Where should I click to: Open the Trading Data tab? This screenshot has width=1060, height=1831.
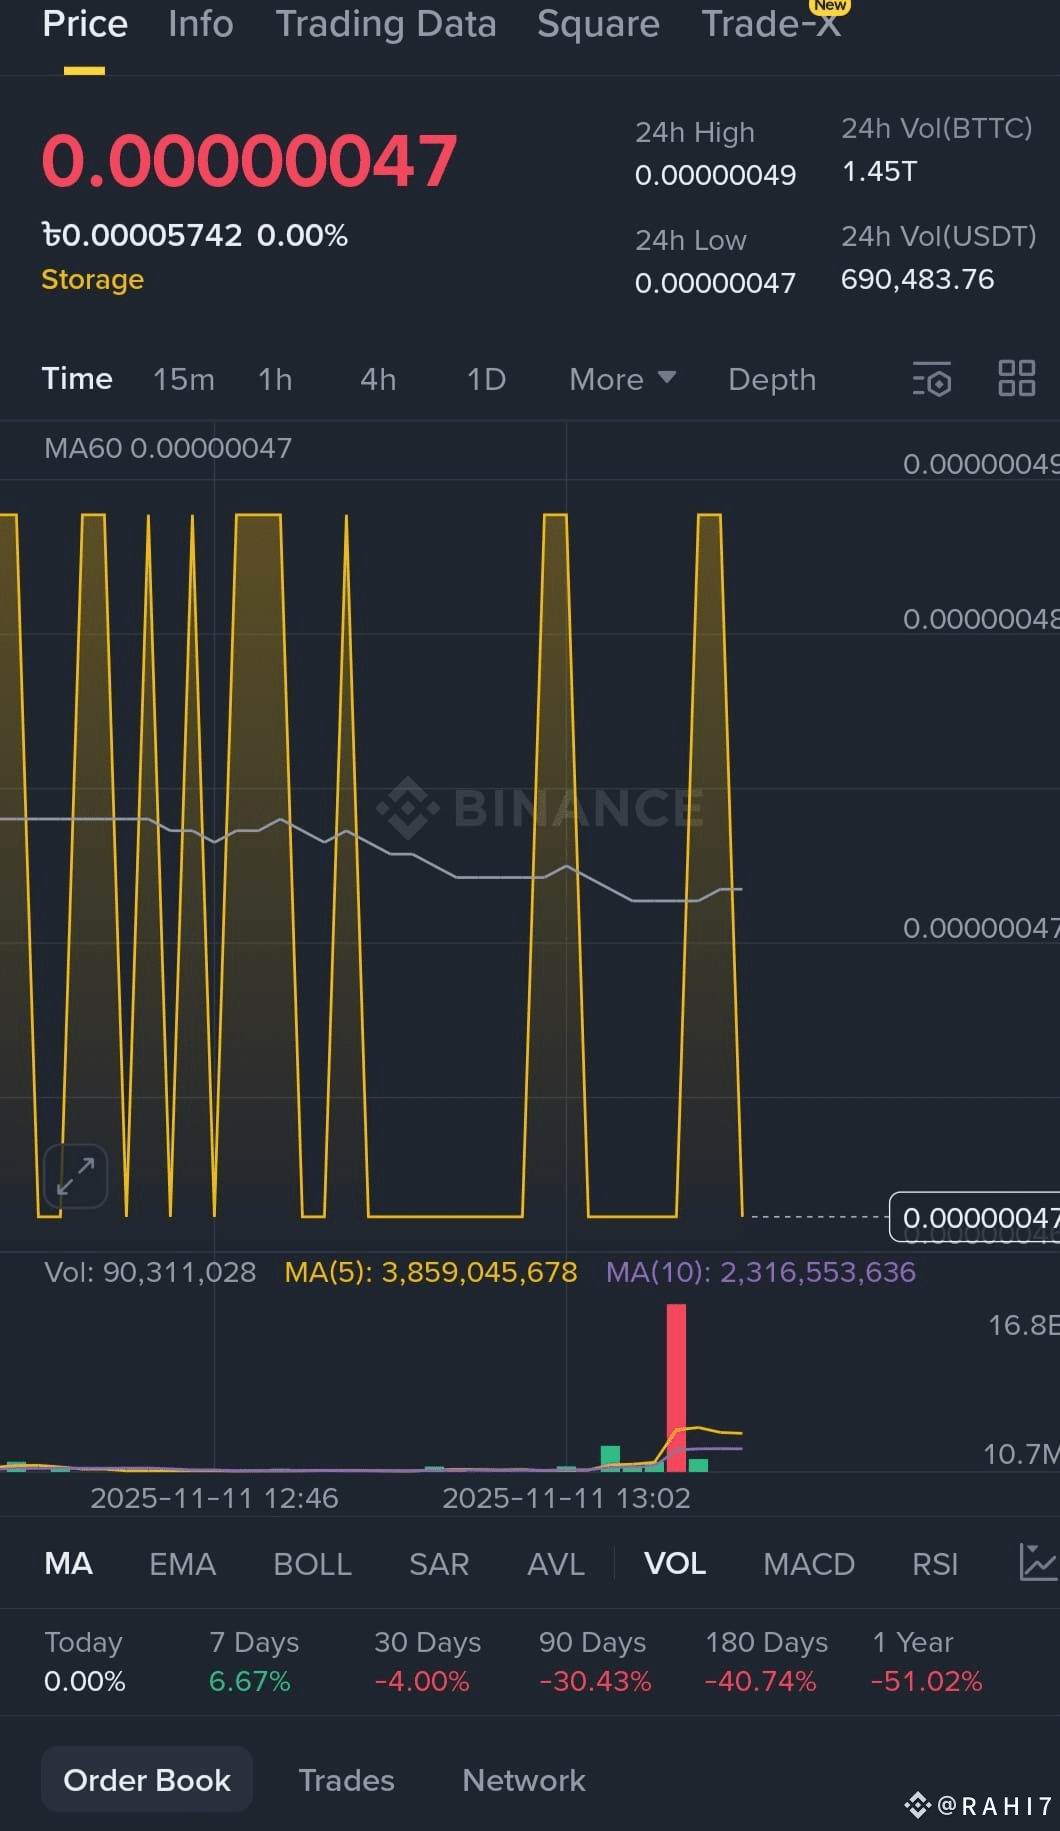coord(386,24)
